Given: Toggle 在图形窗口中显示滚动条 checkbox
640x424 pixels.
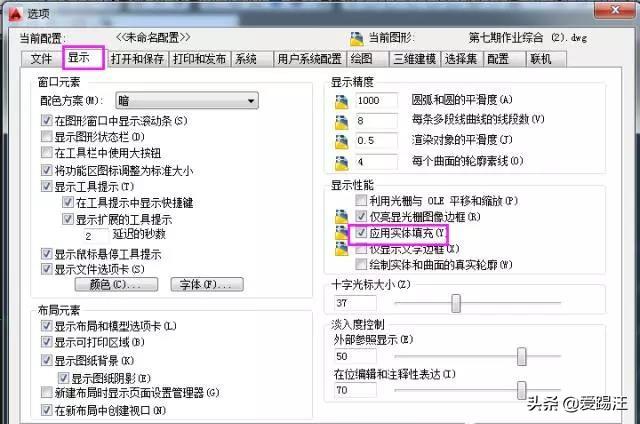Looking at the screenshot, I should pyautogui.click(x=47, y=120).
